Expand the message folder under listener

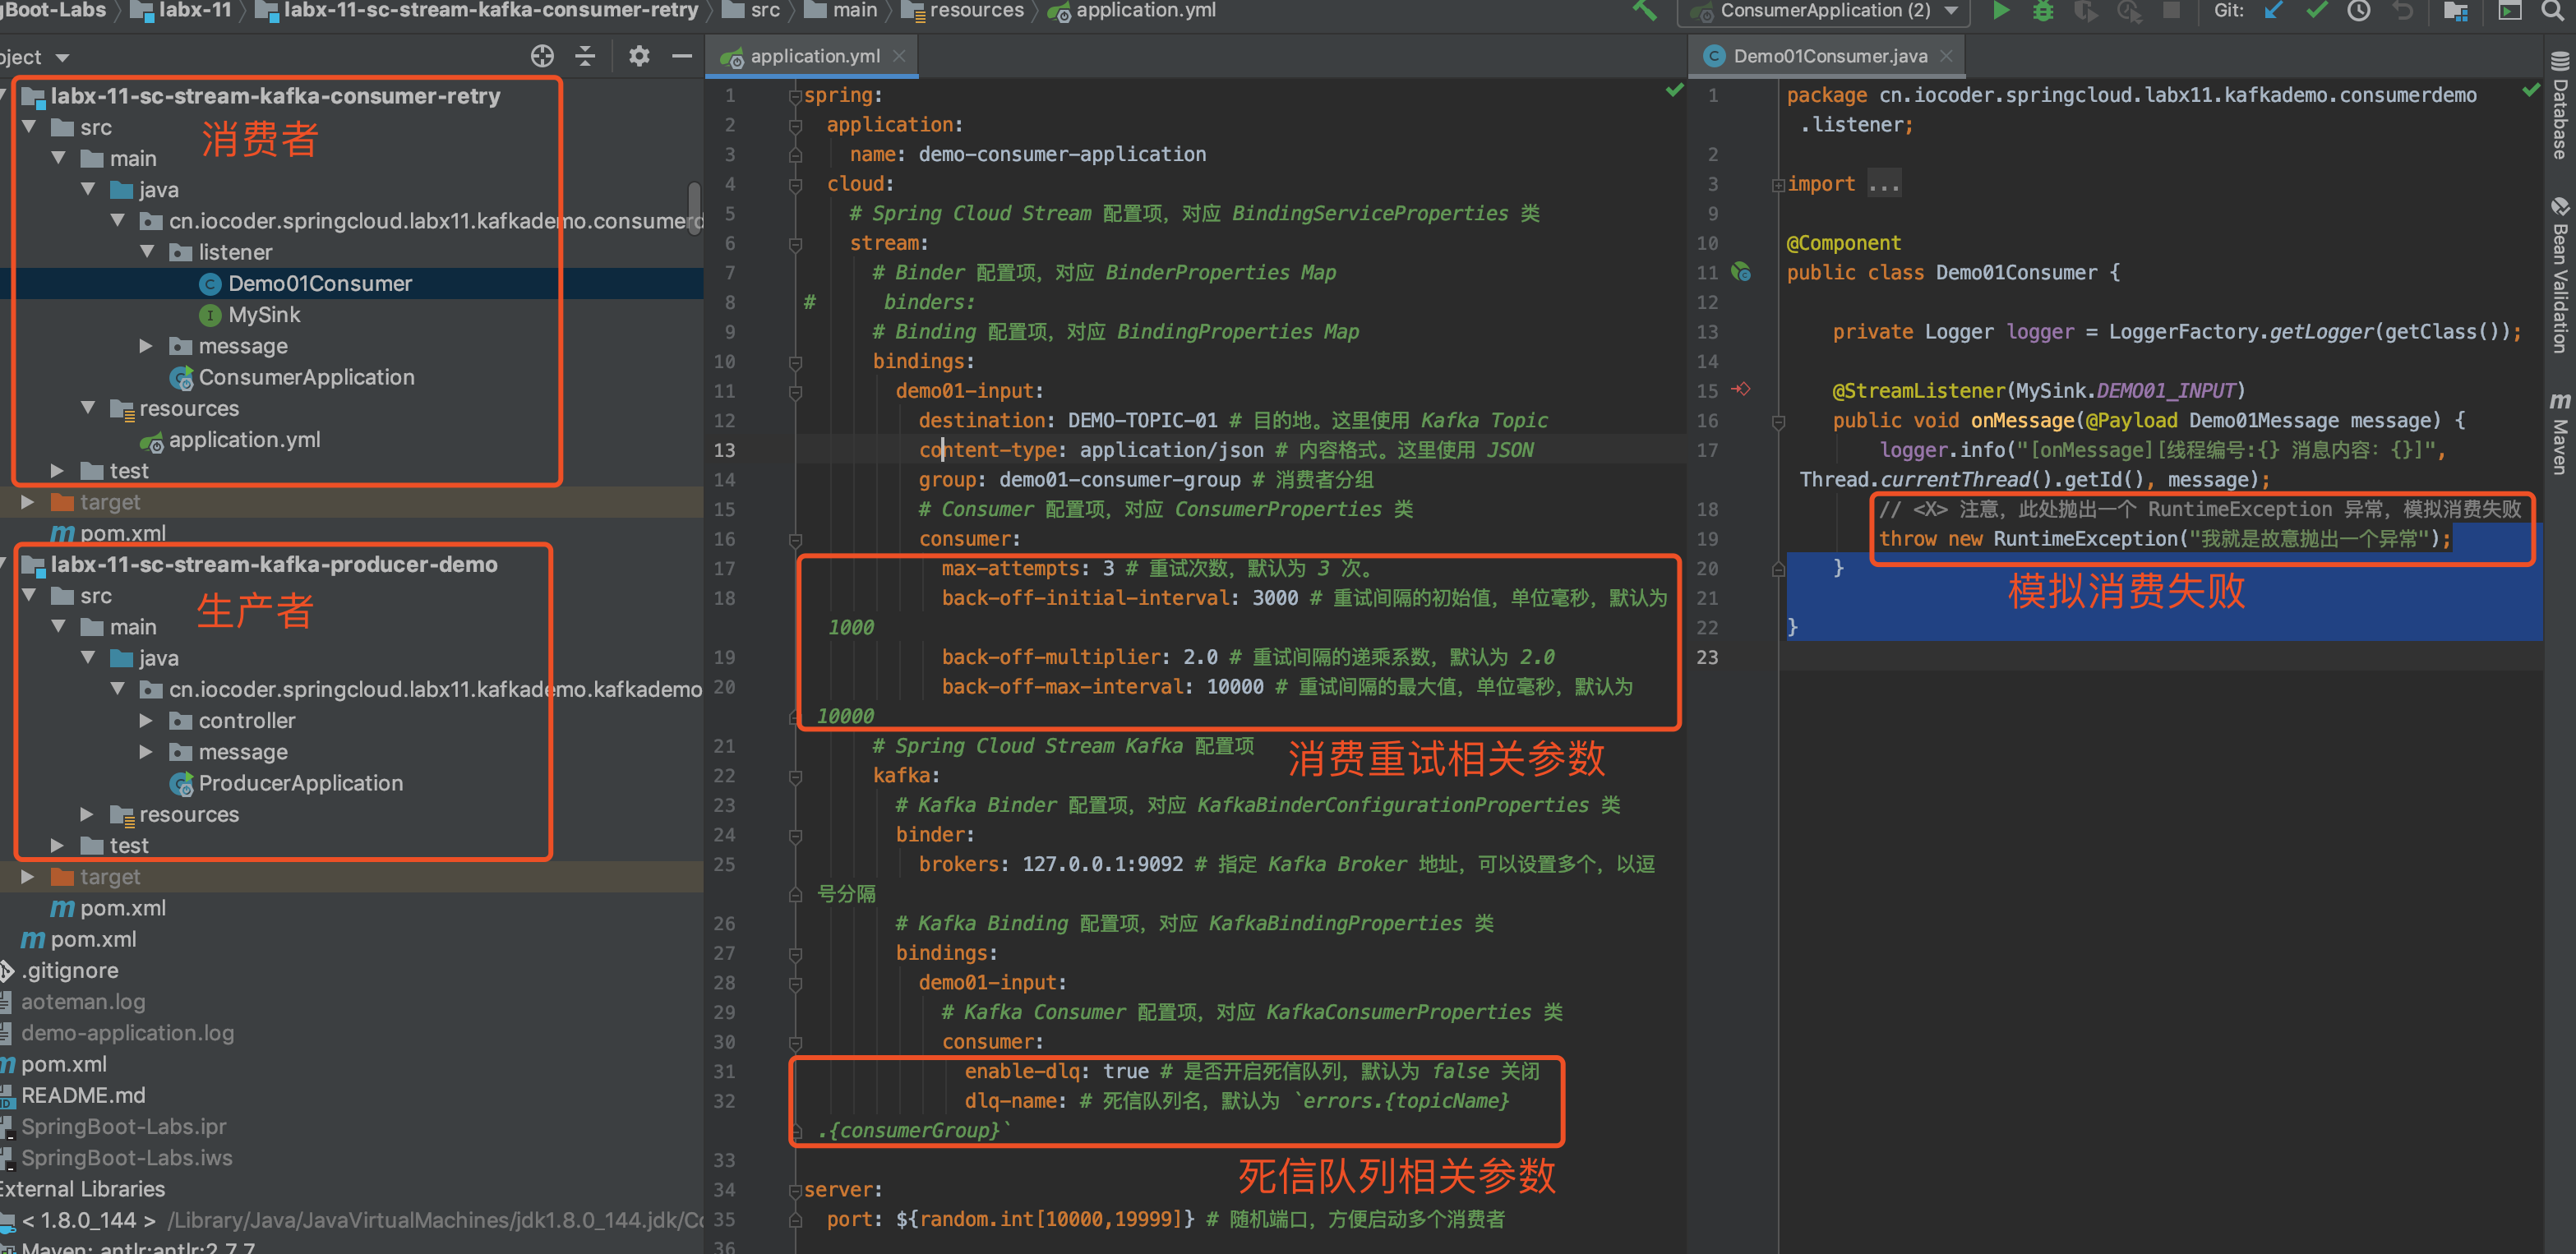146,346
